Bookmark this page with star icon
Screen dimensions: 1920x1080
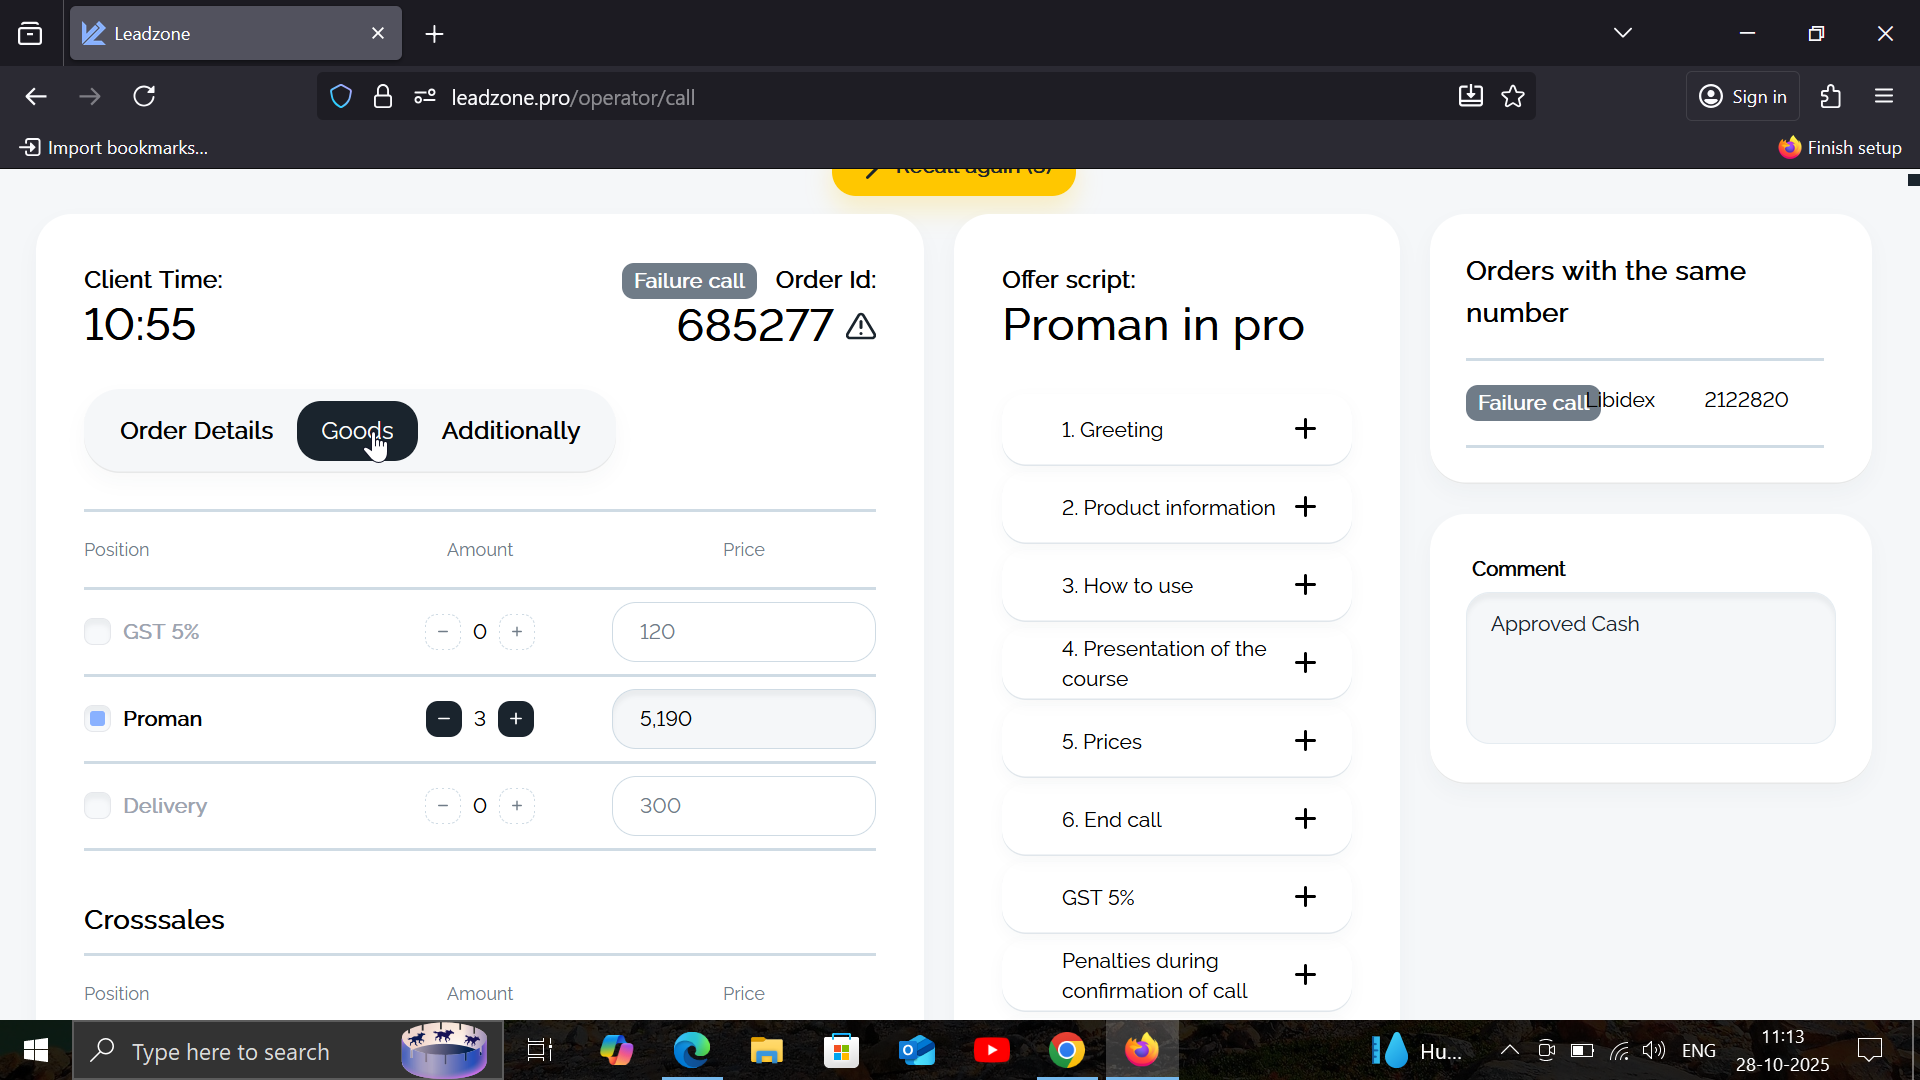tap(1513, 97)
